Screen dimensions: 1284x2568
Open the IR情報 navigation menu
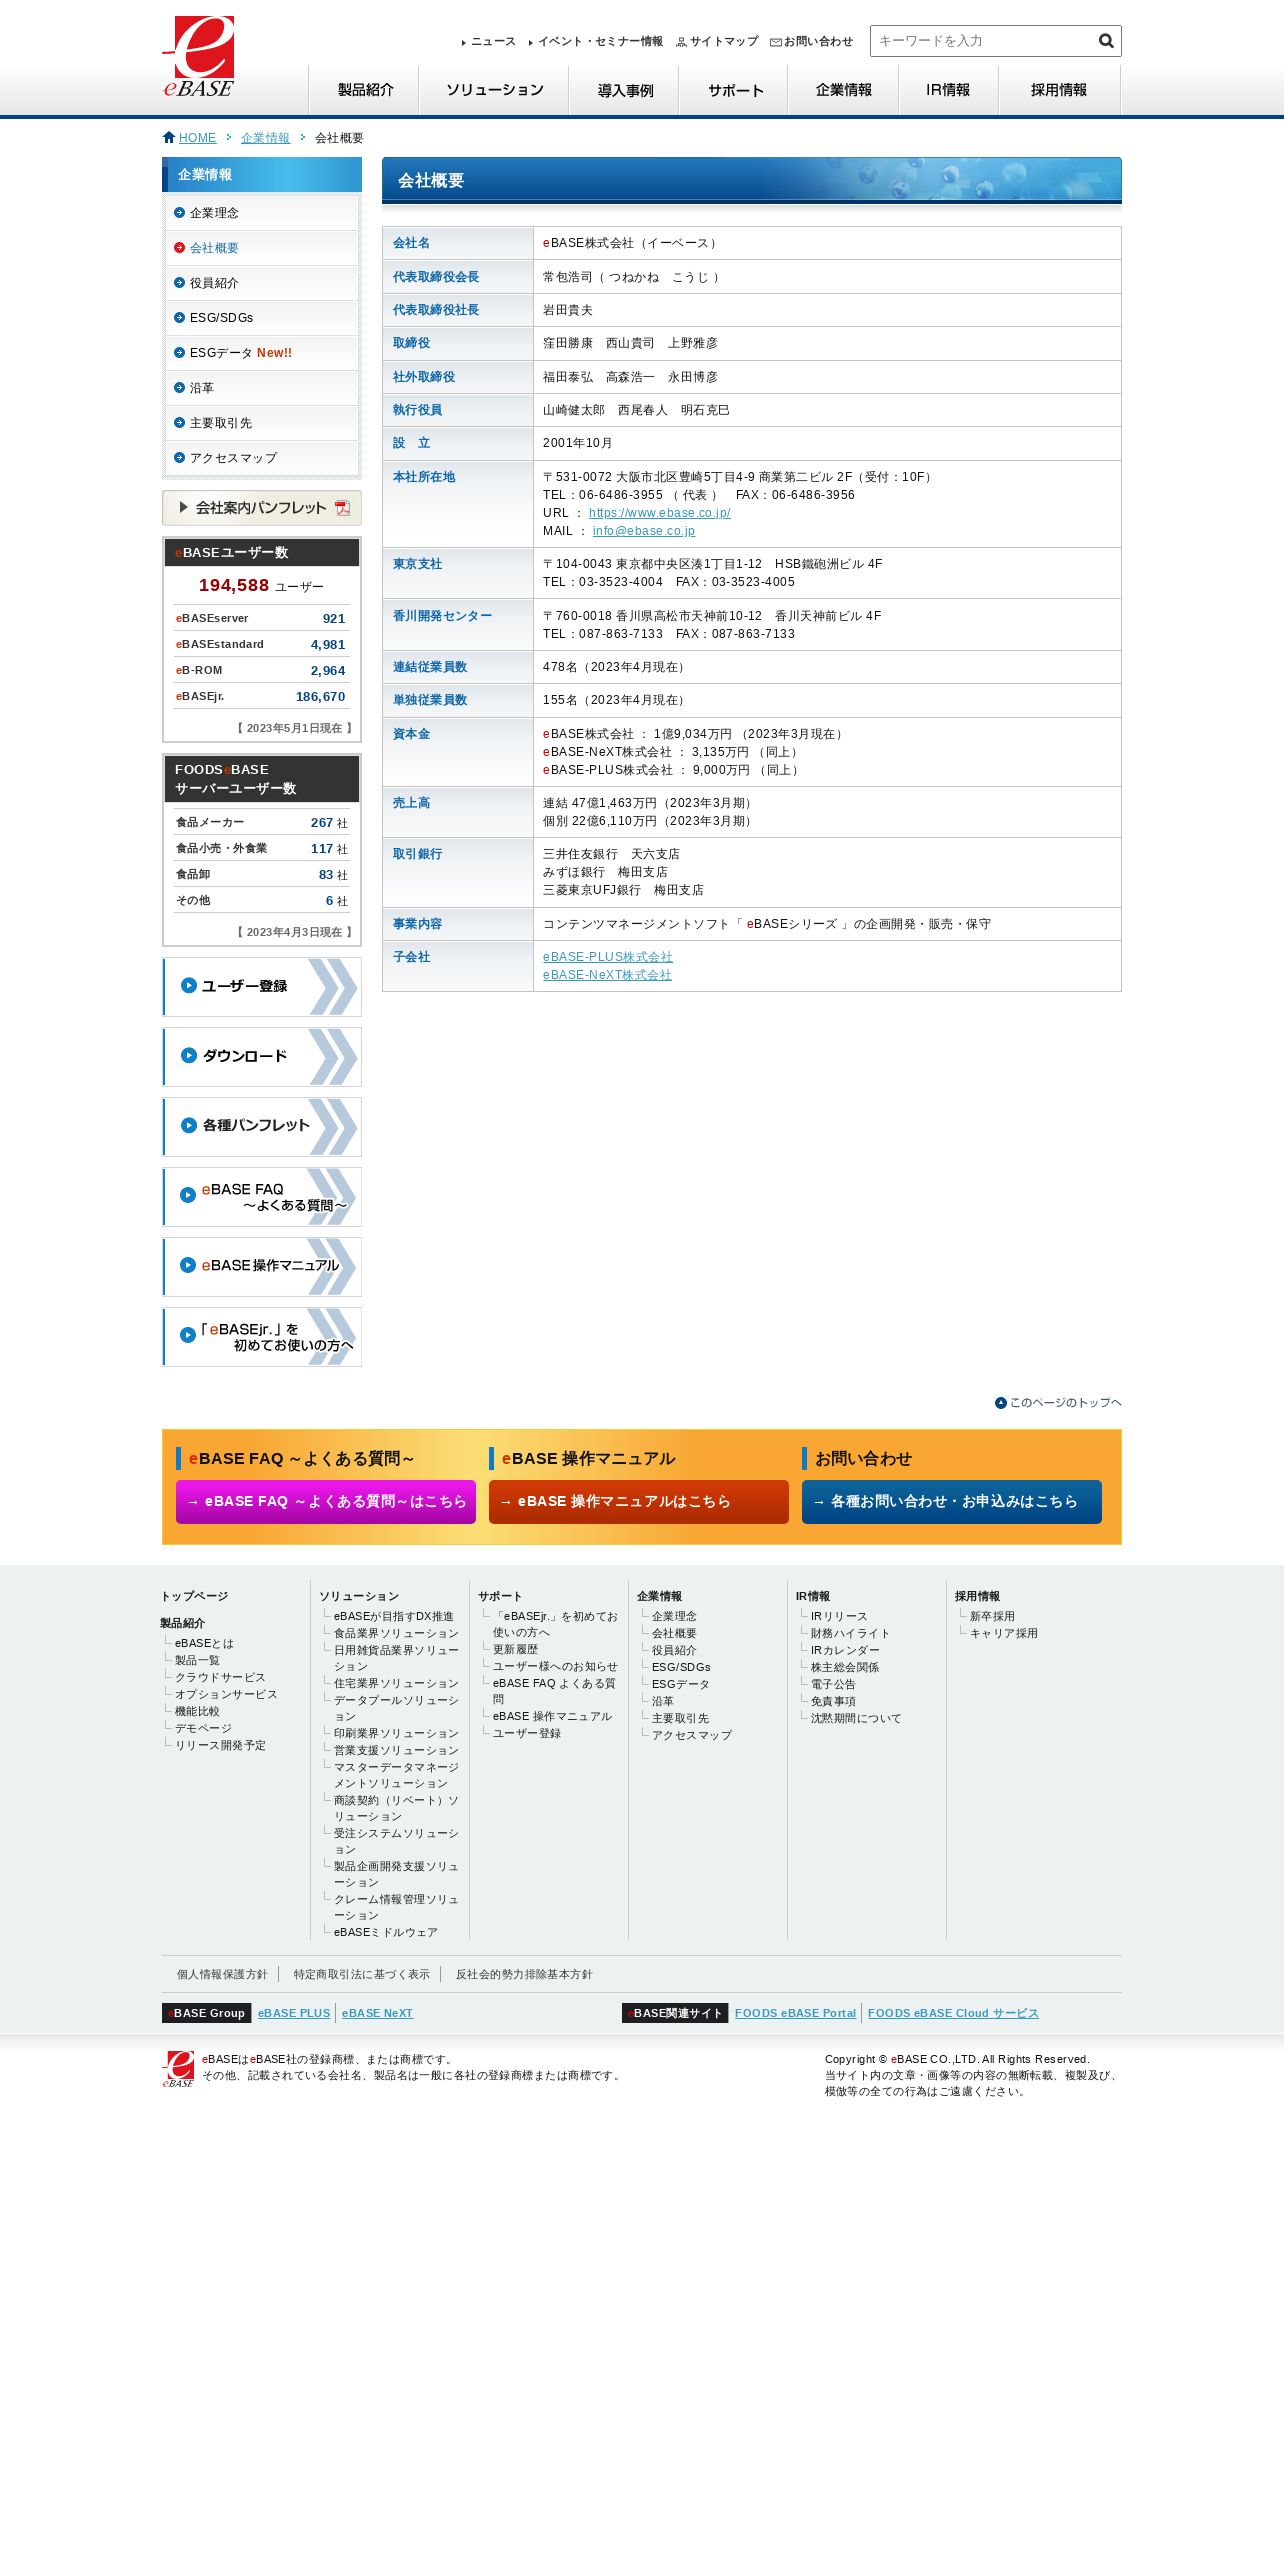click(948, 90)
